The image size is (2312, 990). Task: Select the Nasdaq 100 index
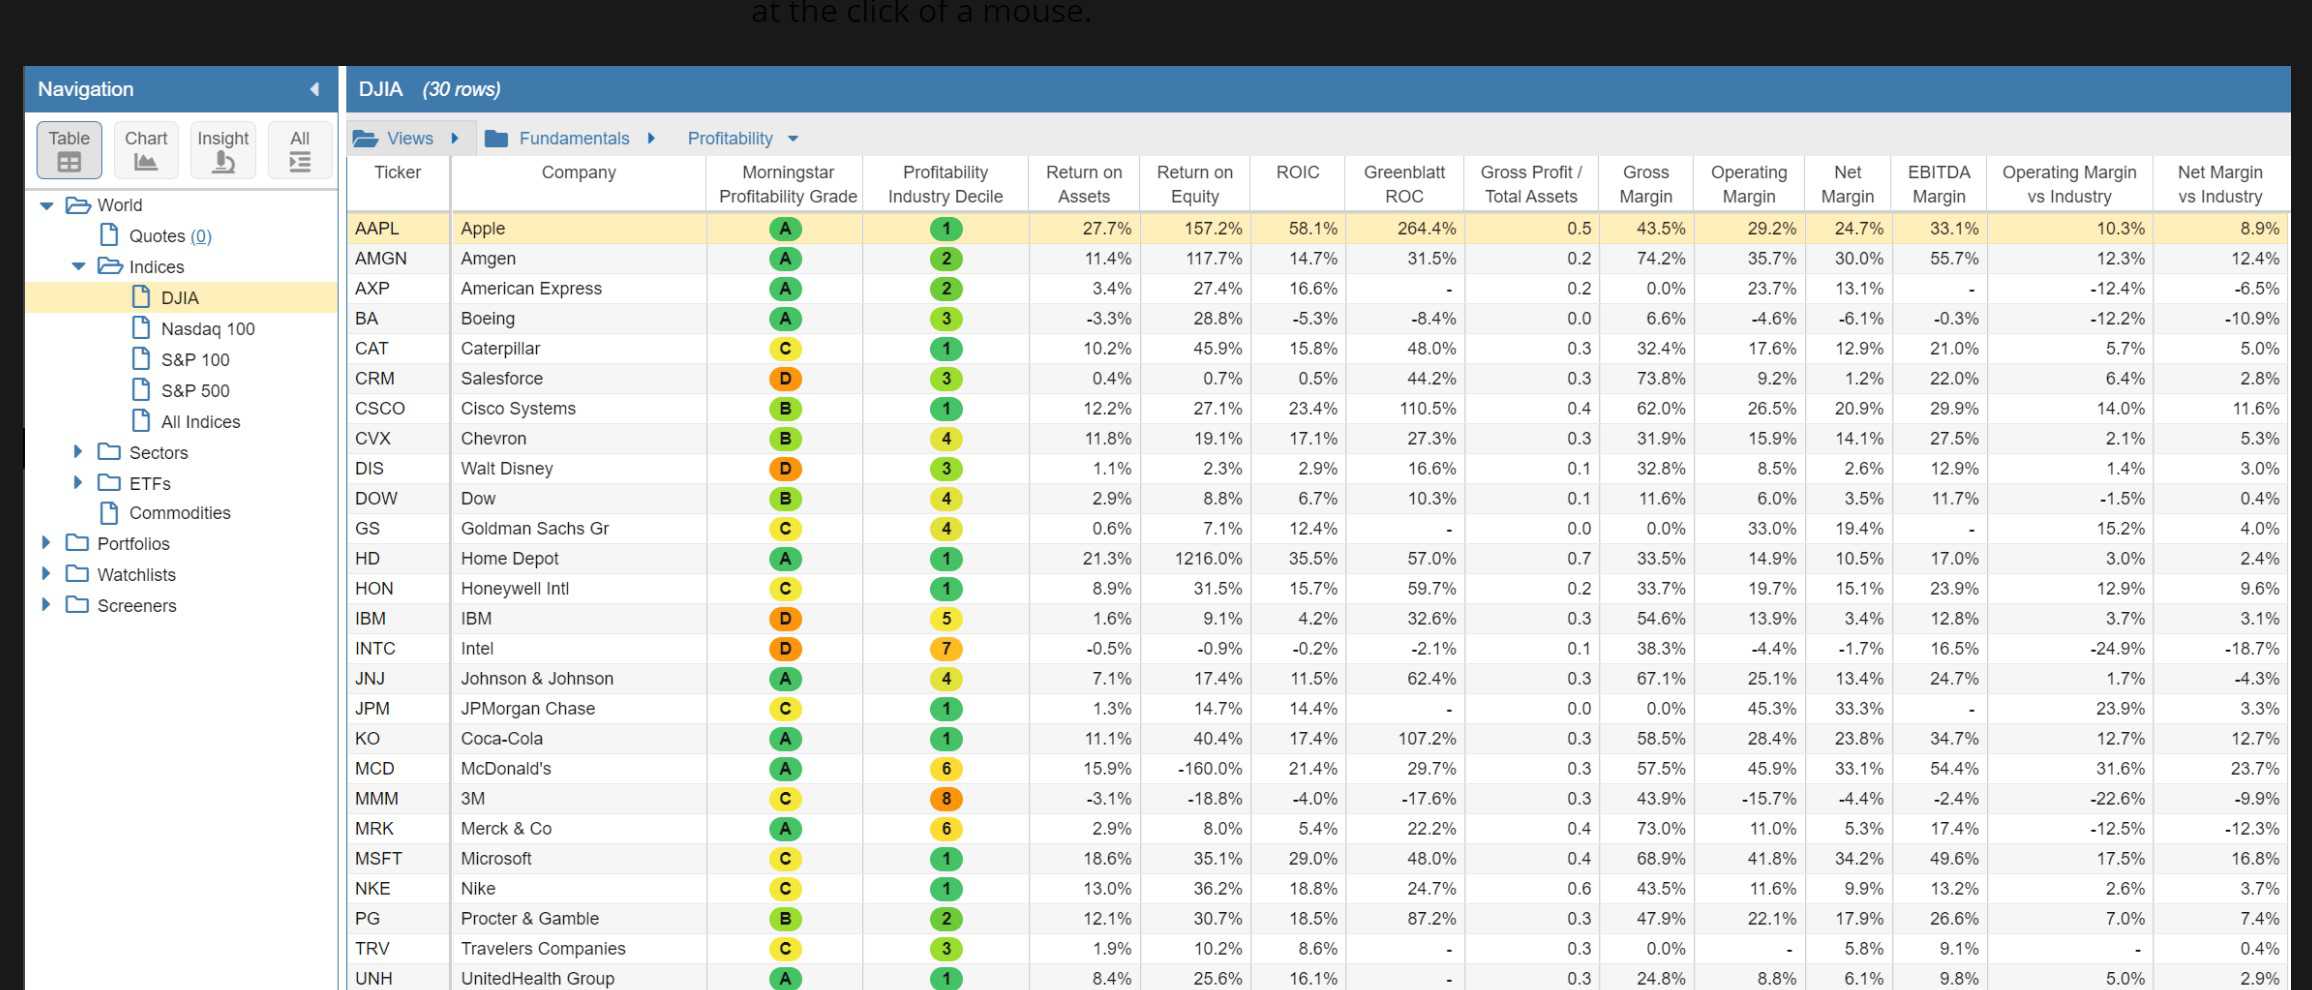(208, 329)
